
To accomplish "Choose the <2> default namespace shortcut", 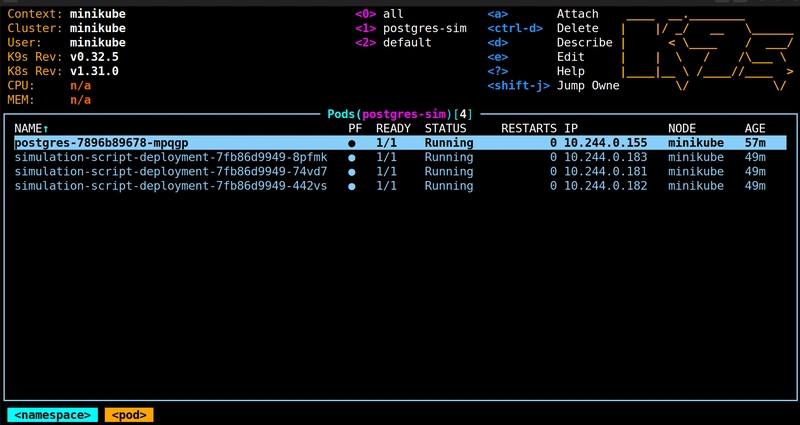I will tap(393, 43).
